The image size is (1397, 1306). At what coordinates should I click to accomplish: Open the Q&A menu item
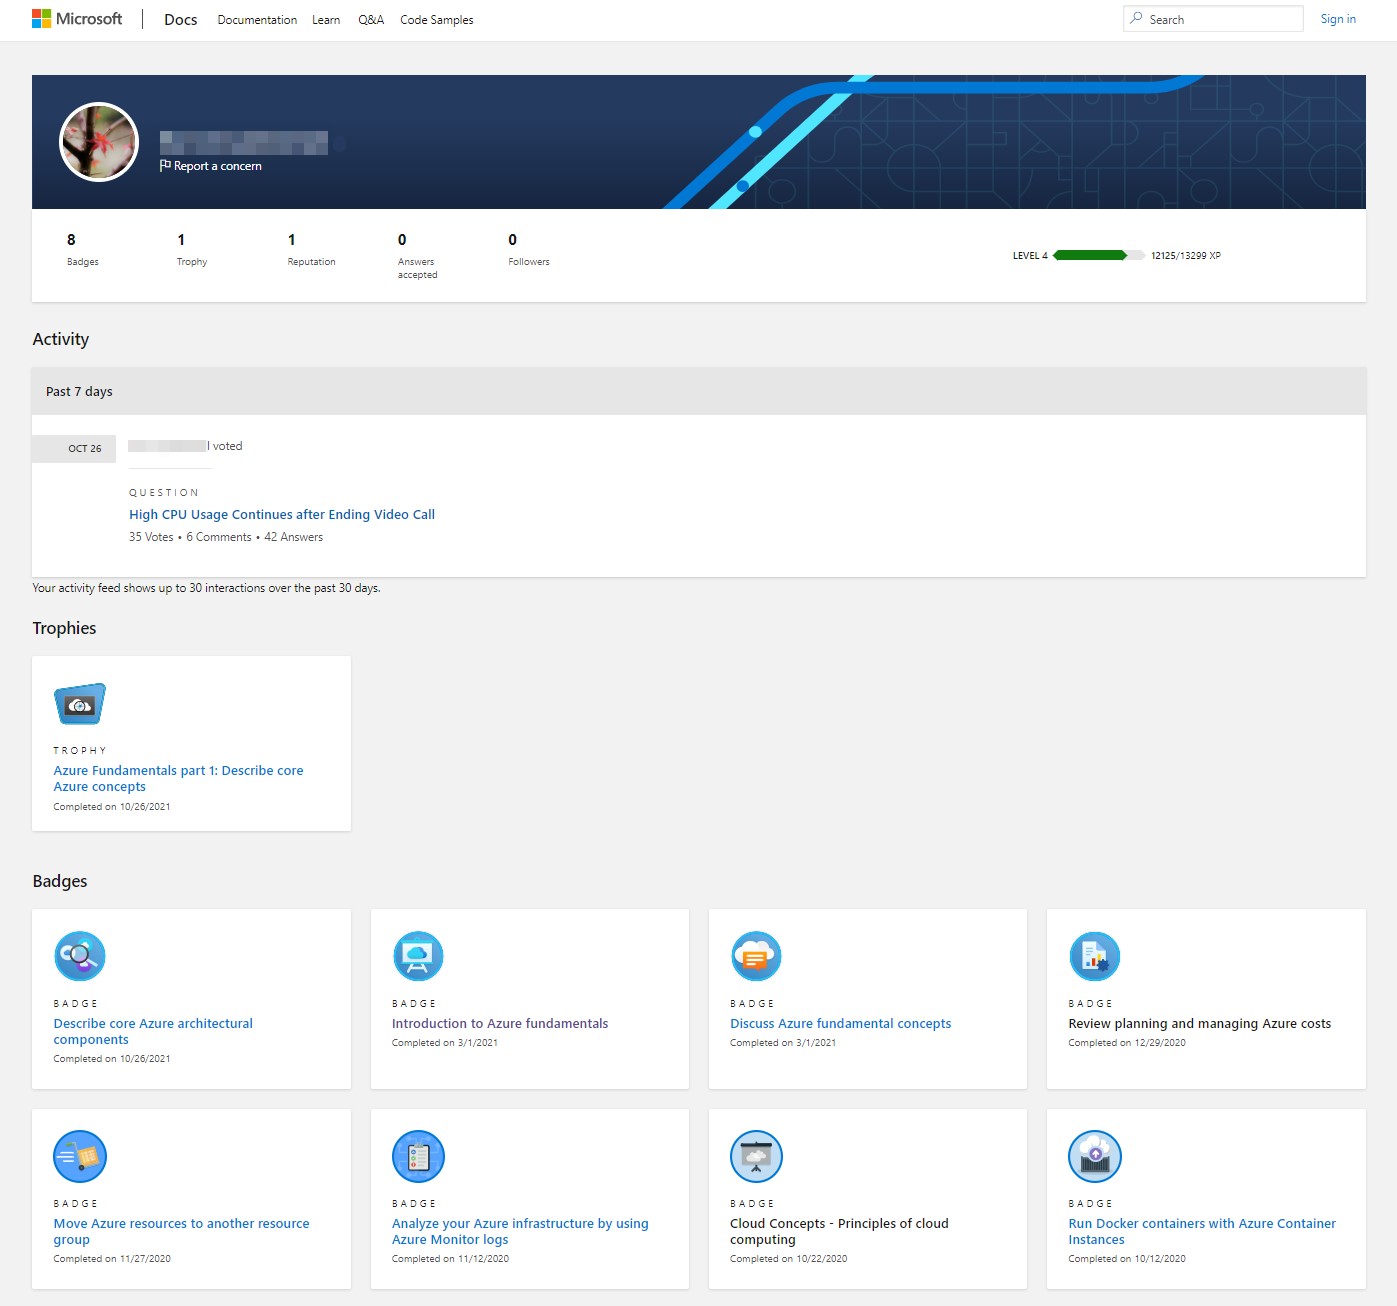pos(371,20)
